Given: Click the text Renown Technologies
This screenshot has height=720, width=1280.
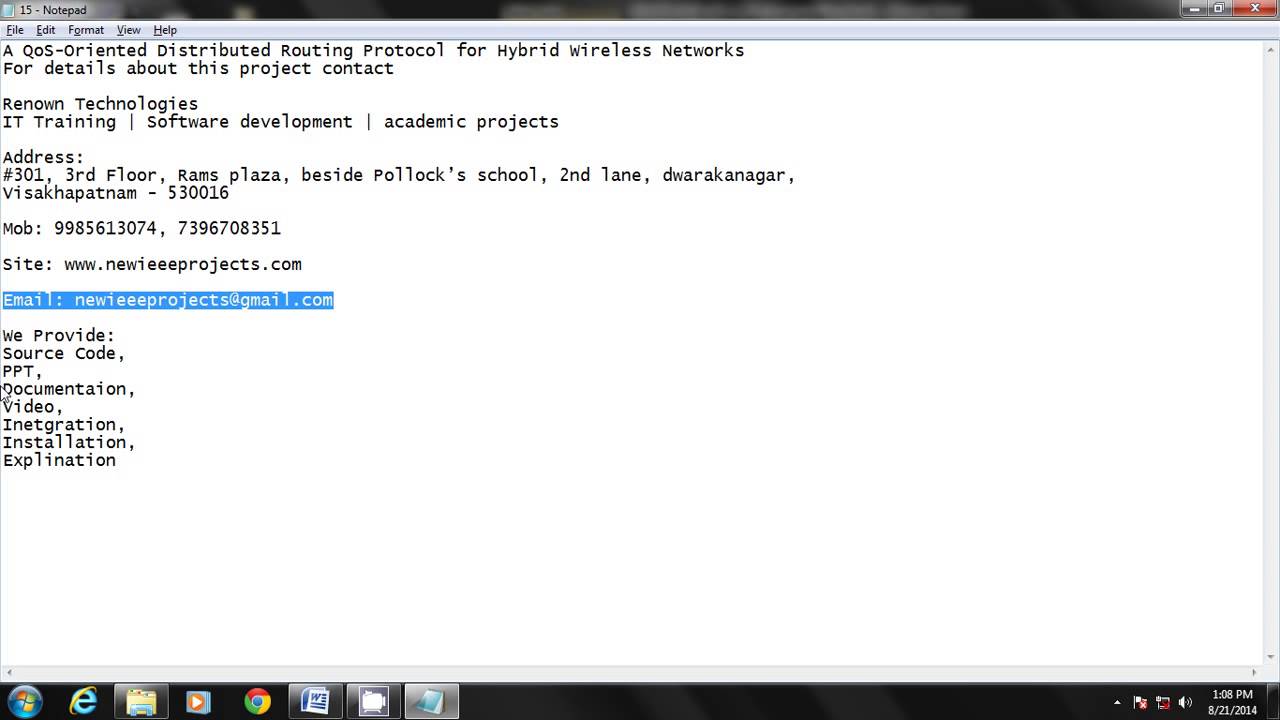Looking at the screenshot, I should click(x=100, y=104).
